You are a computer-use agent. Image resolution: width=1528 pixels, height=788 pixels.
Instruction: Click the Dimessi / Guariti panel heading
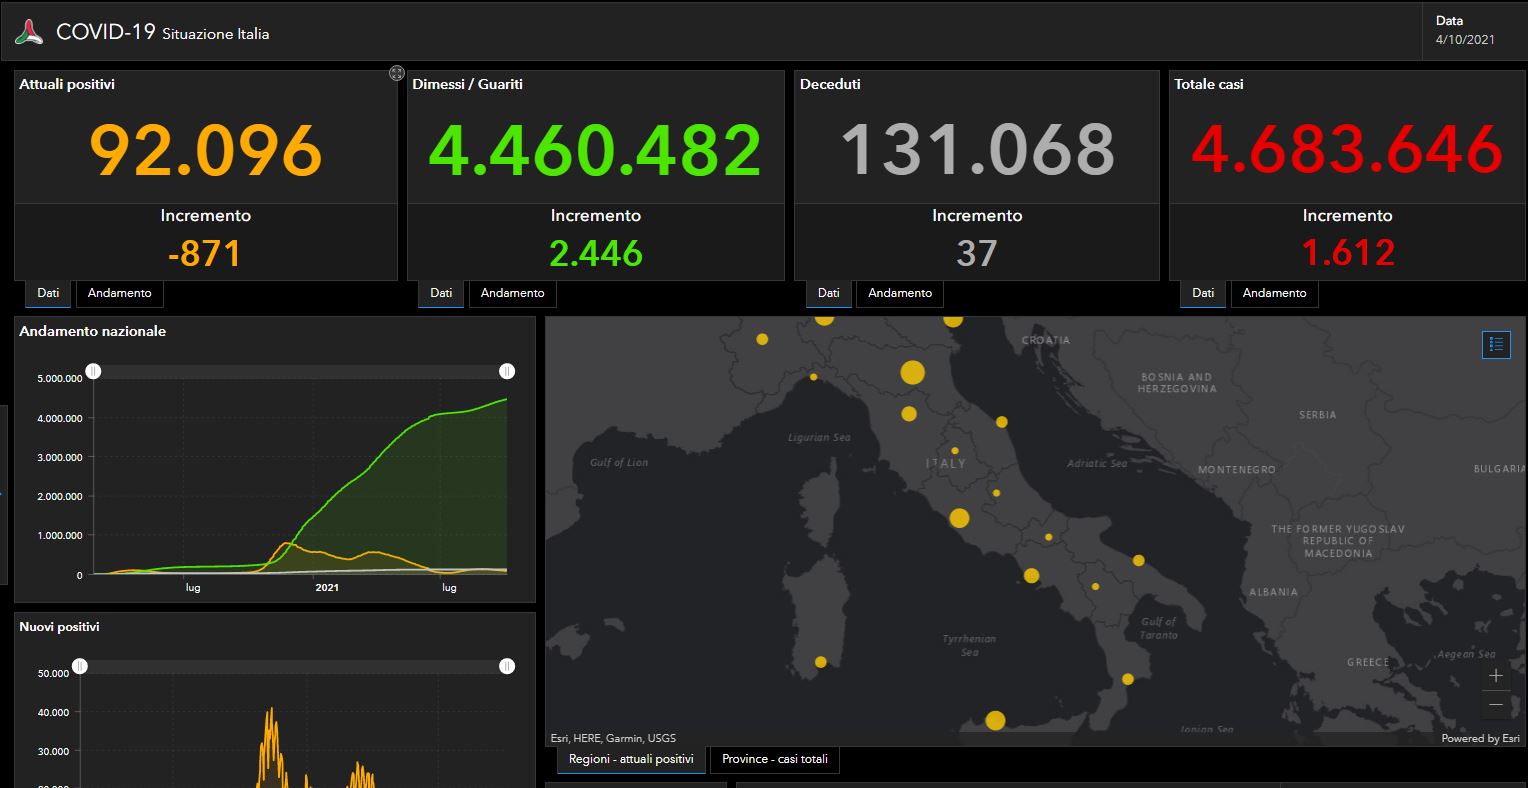[467, 84]
